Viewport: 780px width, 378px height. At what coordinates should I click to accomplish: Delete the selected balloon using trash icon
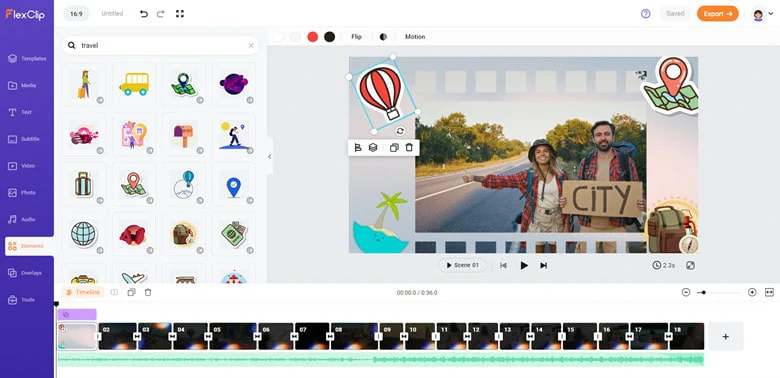409,148
